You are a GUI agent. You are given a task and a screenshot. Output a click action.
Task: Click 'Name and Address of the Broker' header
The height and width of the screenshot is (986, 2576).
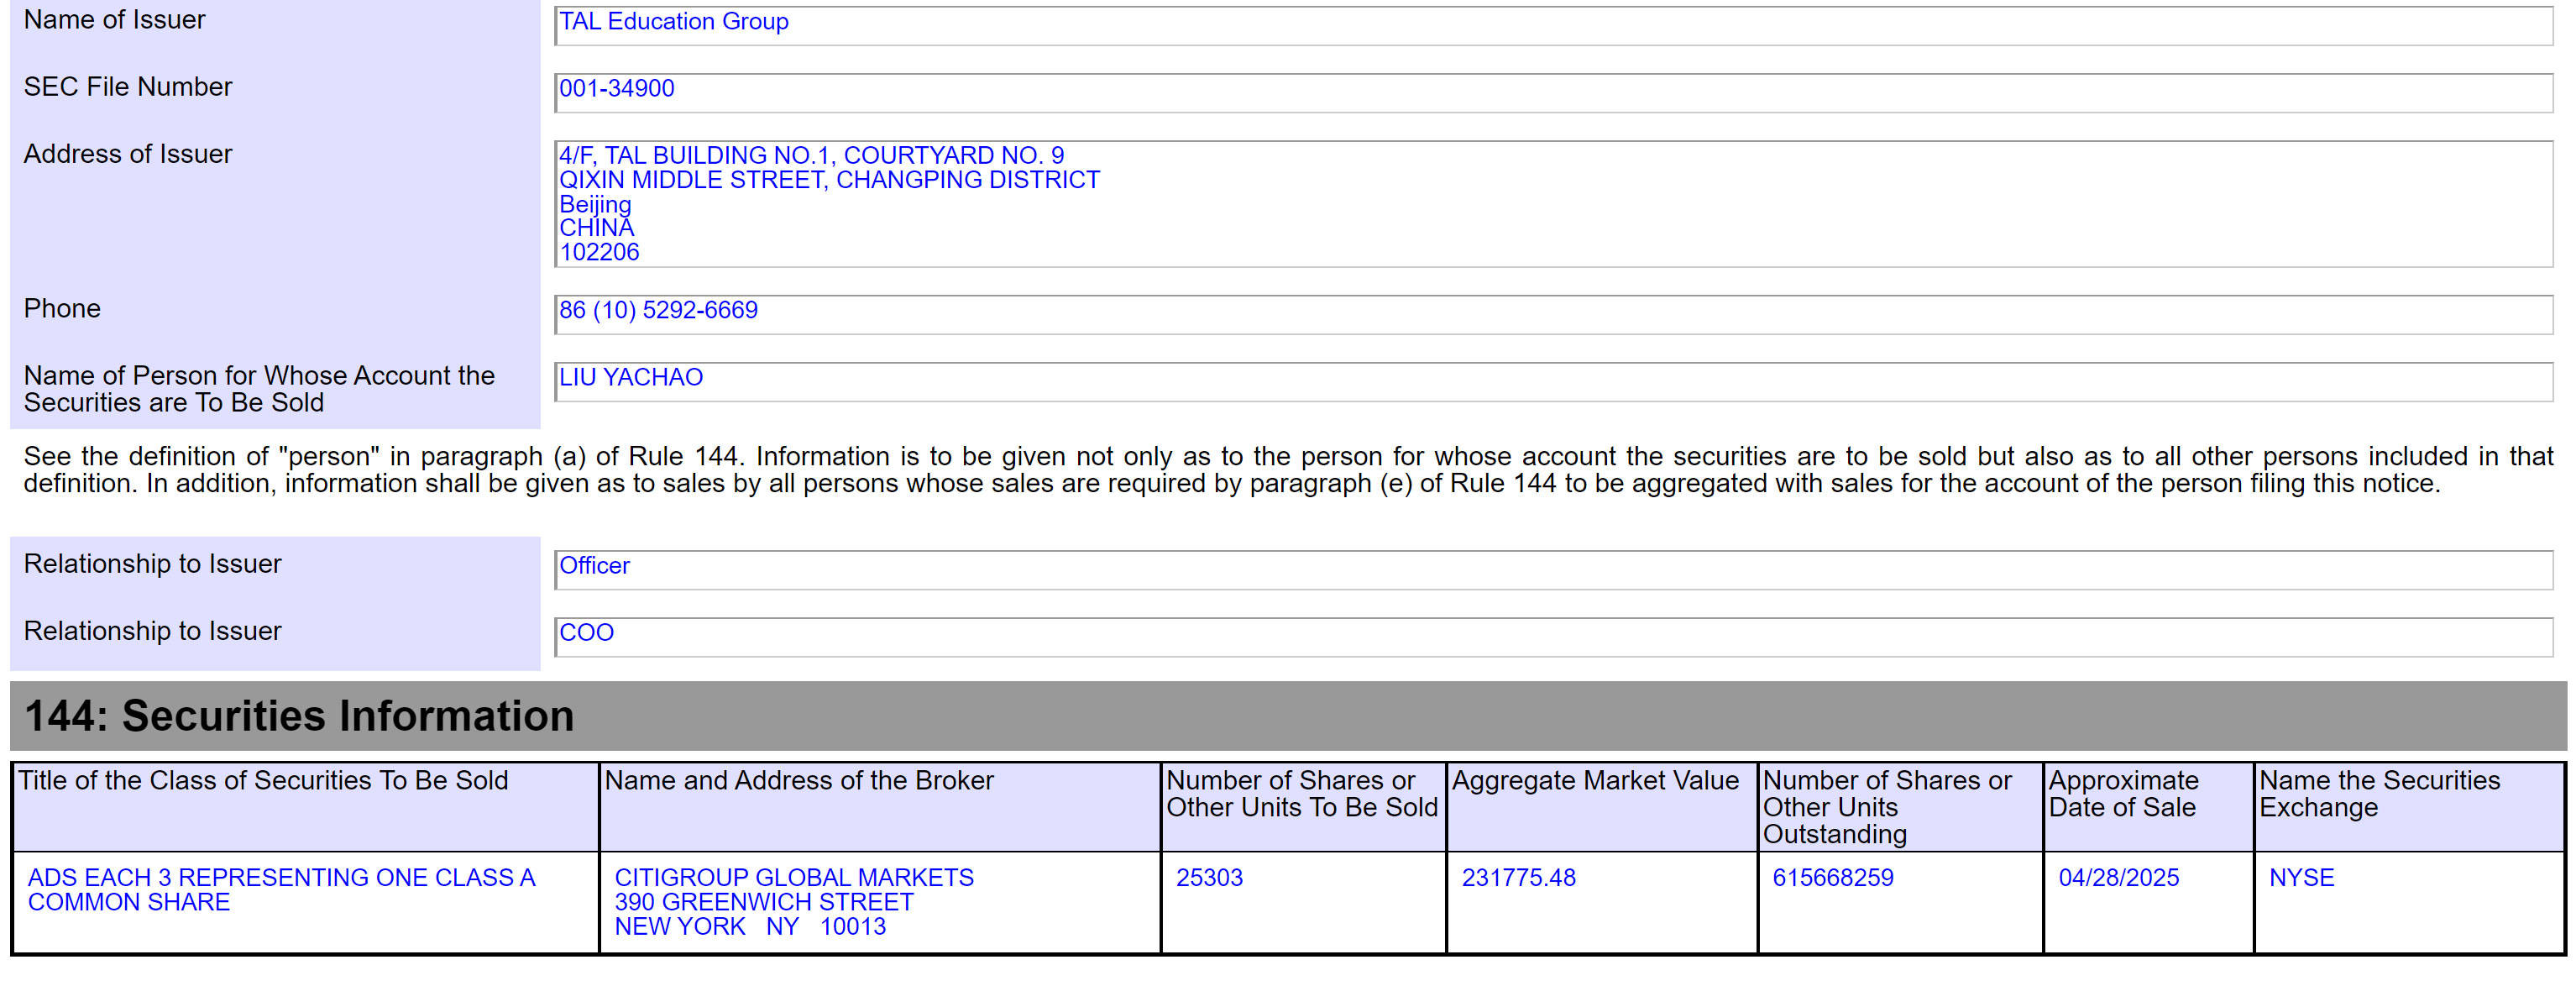click(x=880, y=807)
